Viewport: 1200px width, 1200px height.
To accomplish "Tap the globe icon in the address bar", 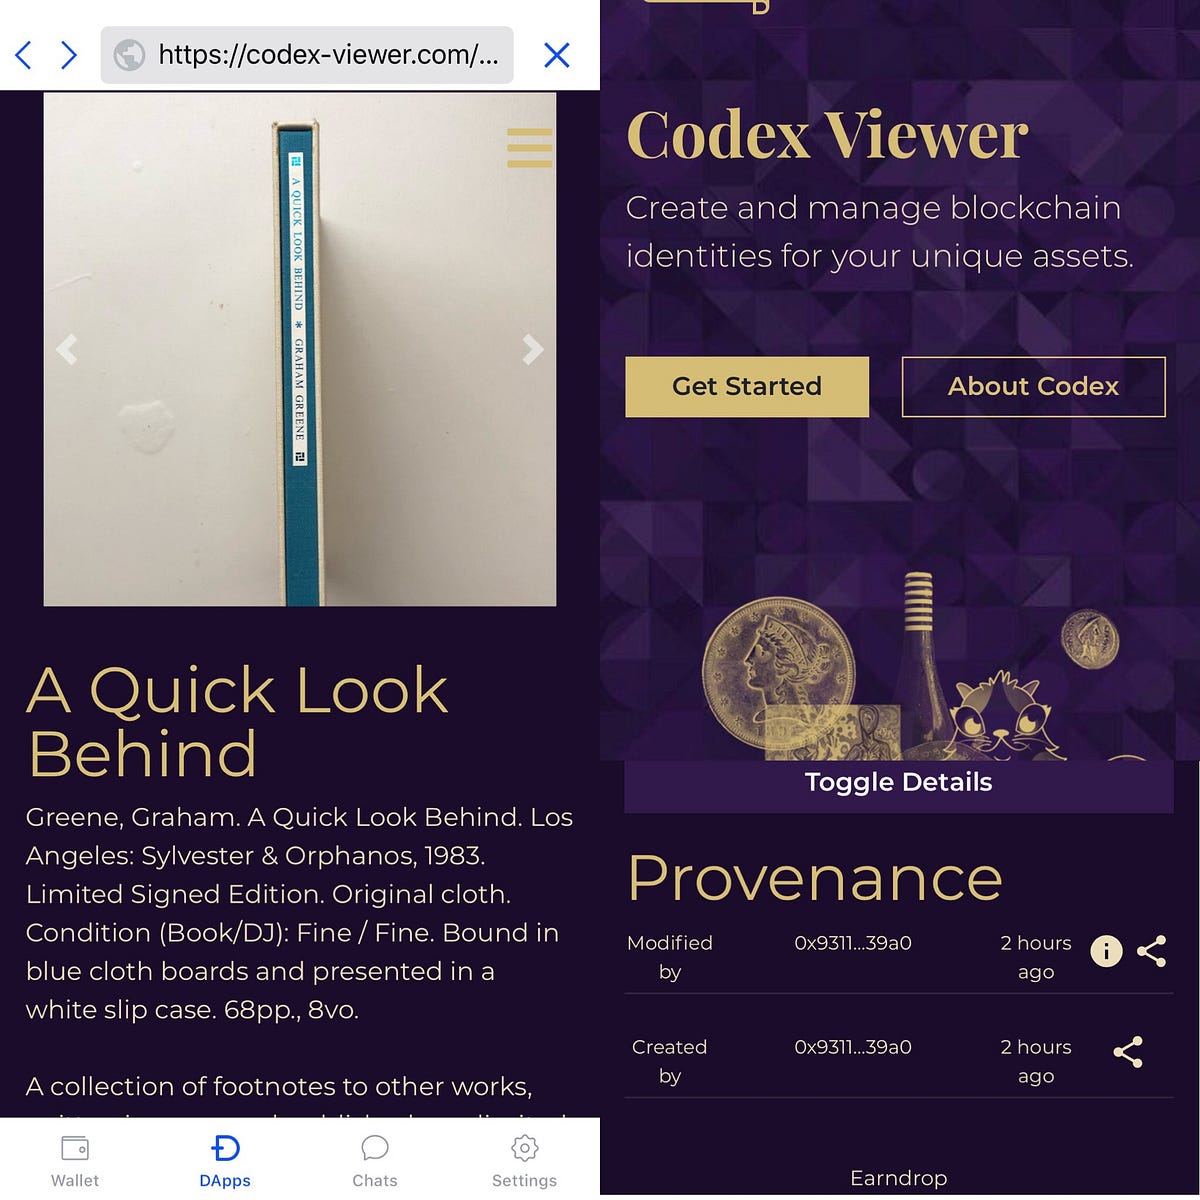I will click(131, 56).
